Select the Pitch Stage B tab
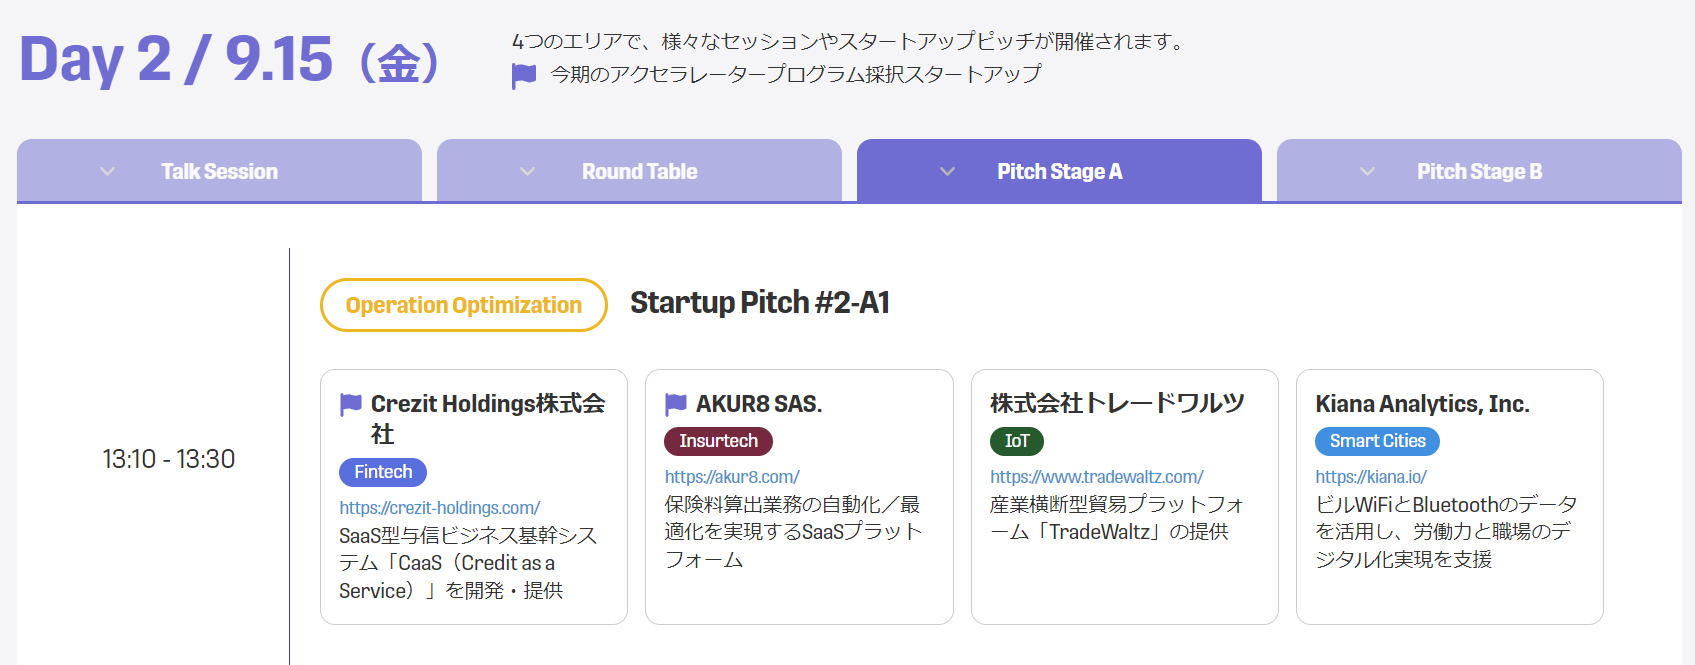1695x665 pixels. 1479,171
